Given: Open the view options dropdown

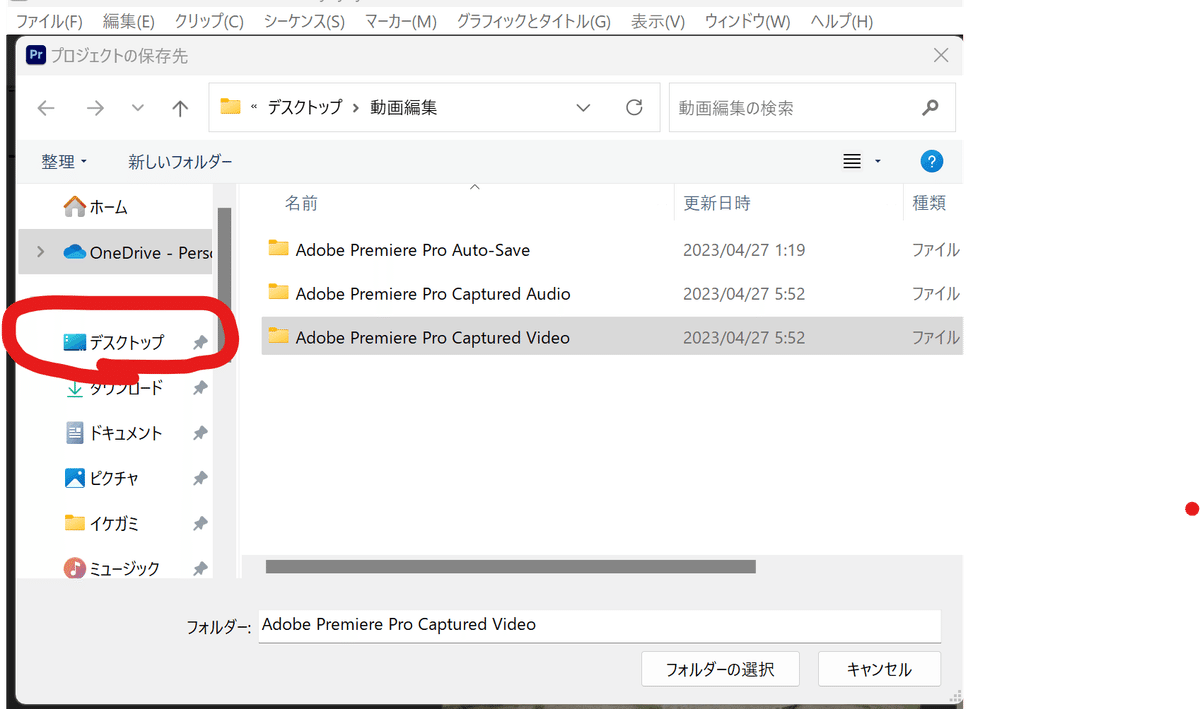Looking at the screenshot, I should 877,161.
